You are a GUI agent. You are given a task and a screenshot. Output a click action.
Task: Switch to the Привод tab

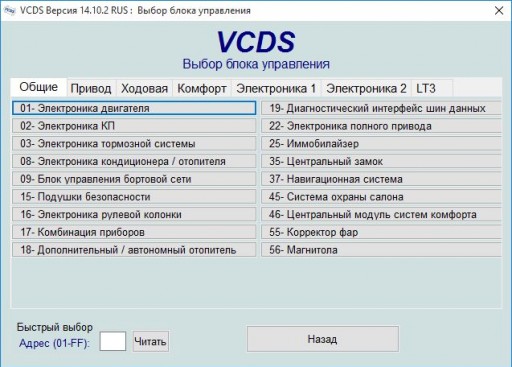click(x=91, y=89)
